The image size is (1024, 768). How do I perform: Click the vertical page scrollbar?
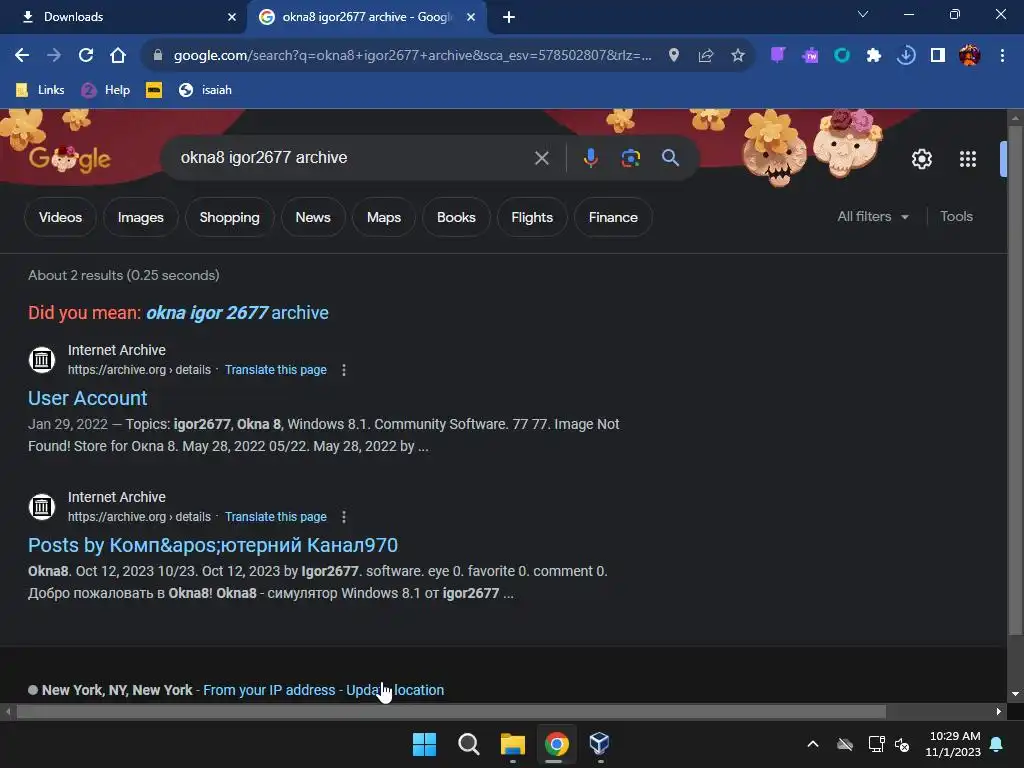pyautogui.click(x=1015, y=379)
